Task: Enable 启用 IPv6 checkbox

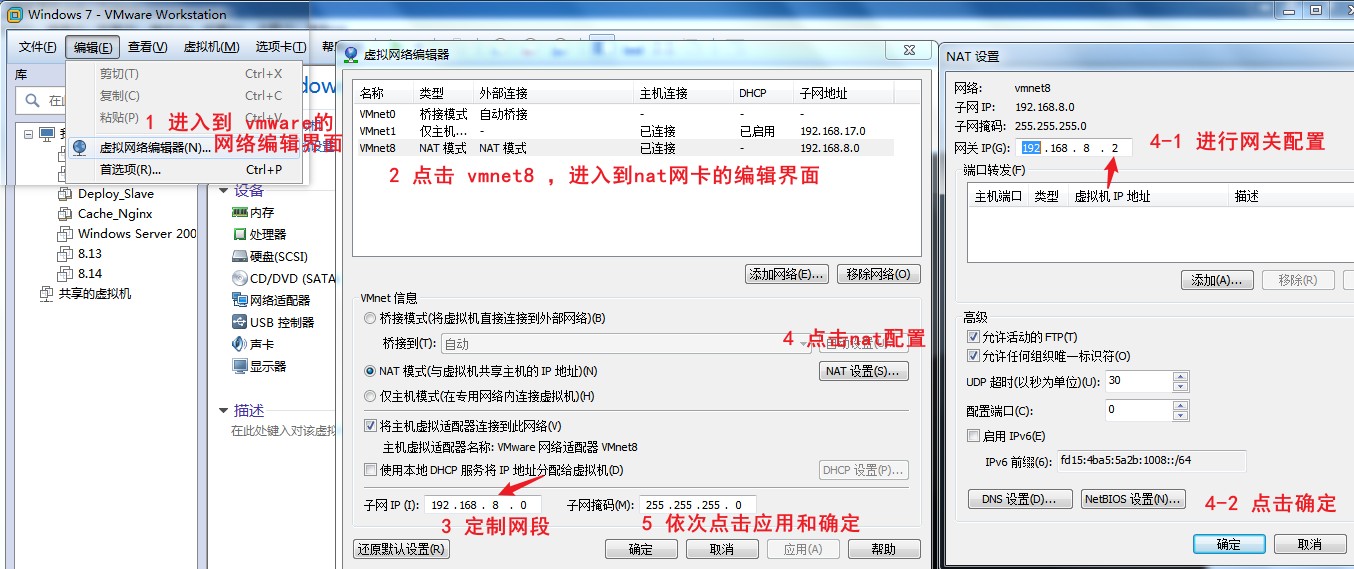Action: click(974, 436)
